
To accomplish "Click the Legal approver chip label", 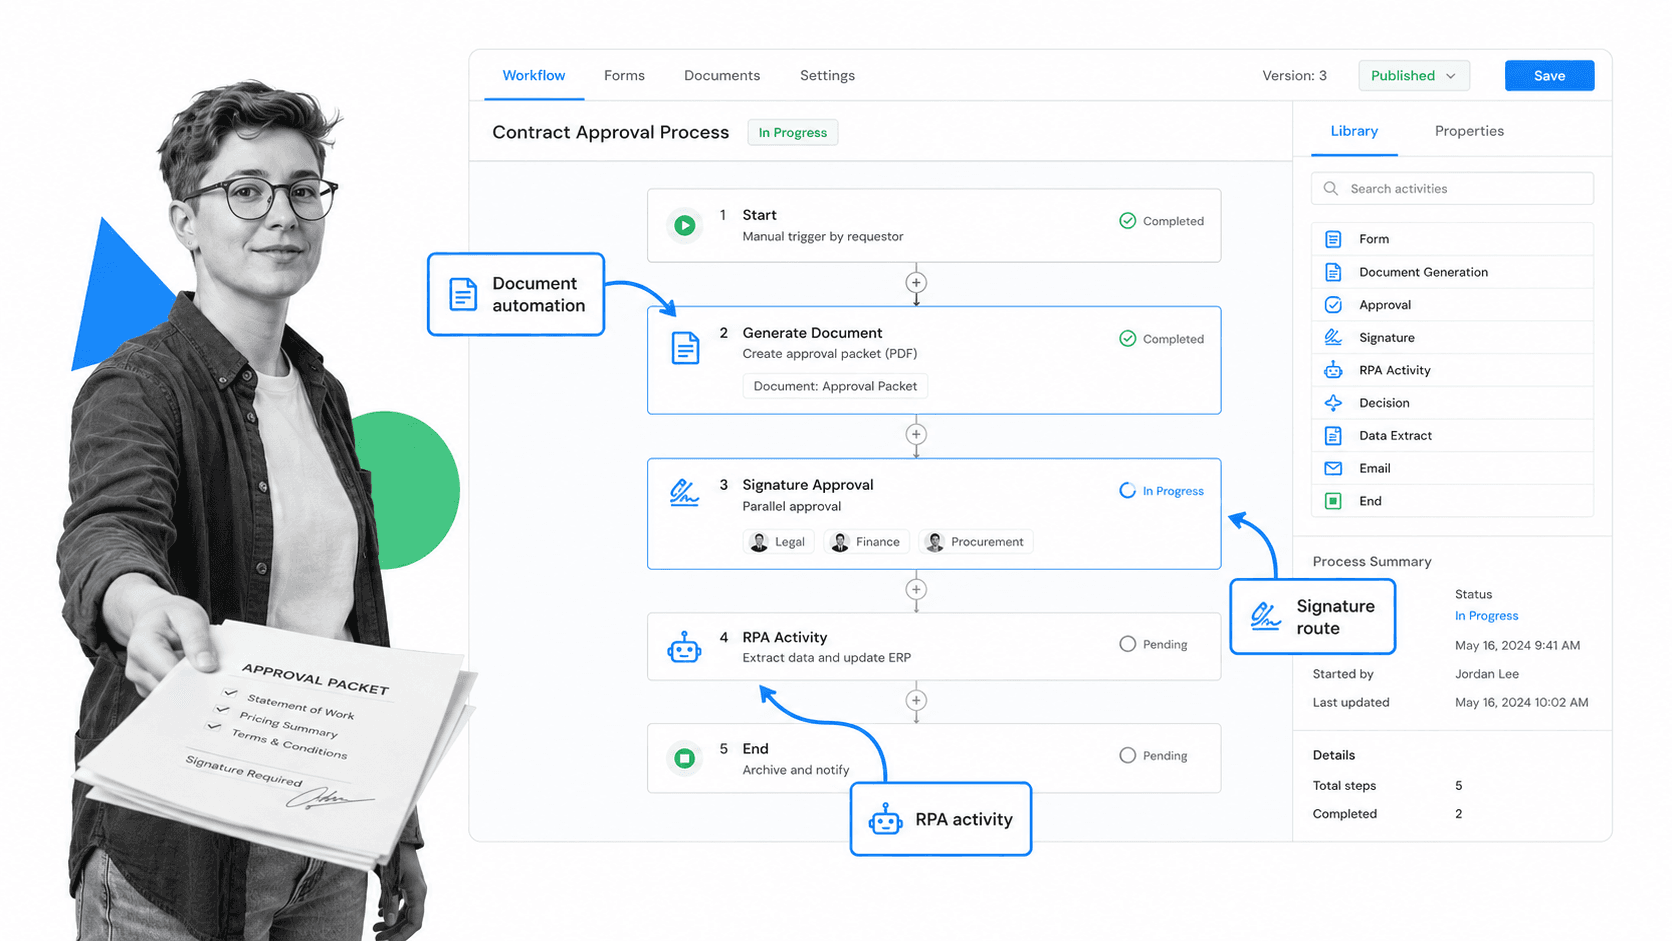I will click(x=790, y=542).
